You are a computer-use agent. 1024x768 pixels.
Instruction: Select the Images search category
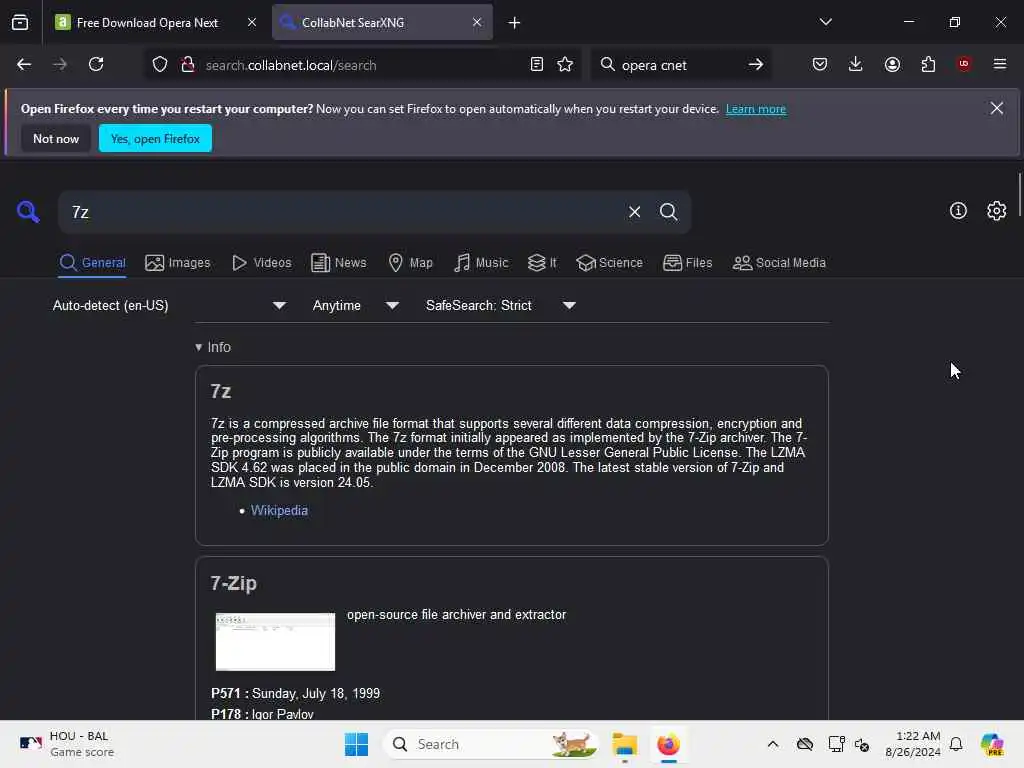[178, 263]
